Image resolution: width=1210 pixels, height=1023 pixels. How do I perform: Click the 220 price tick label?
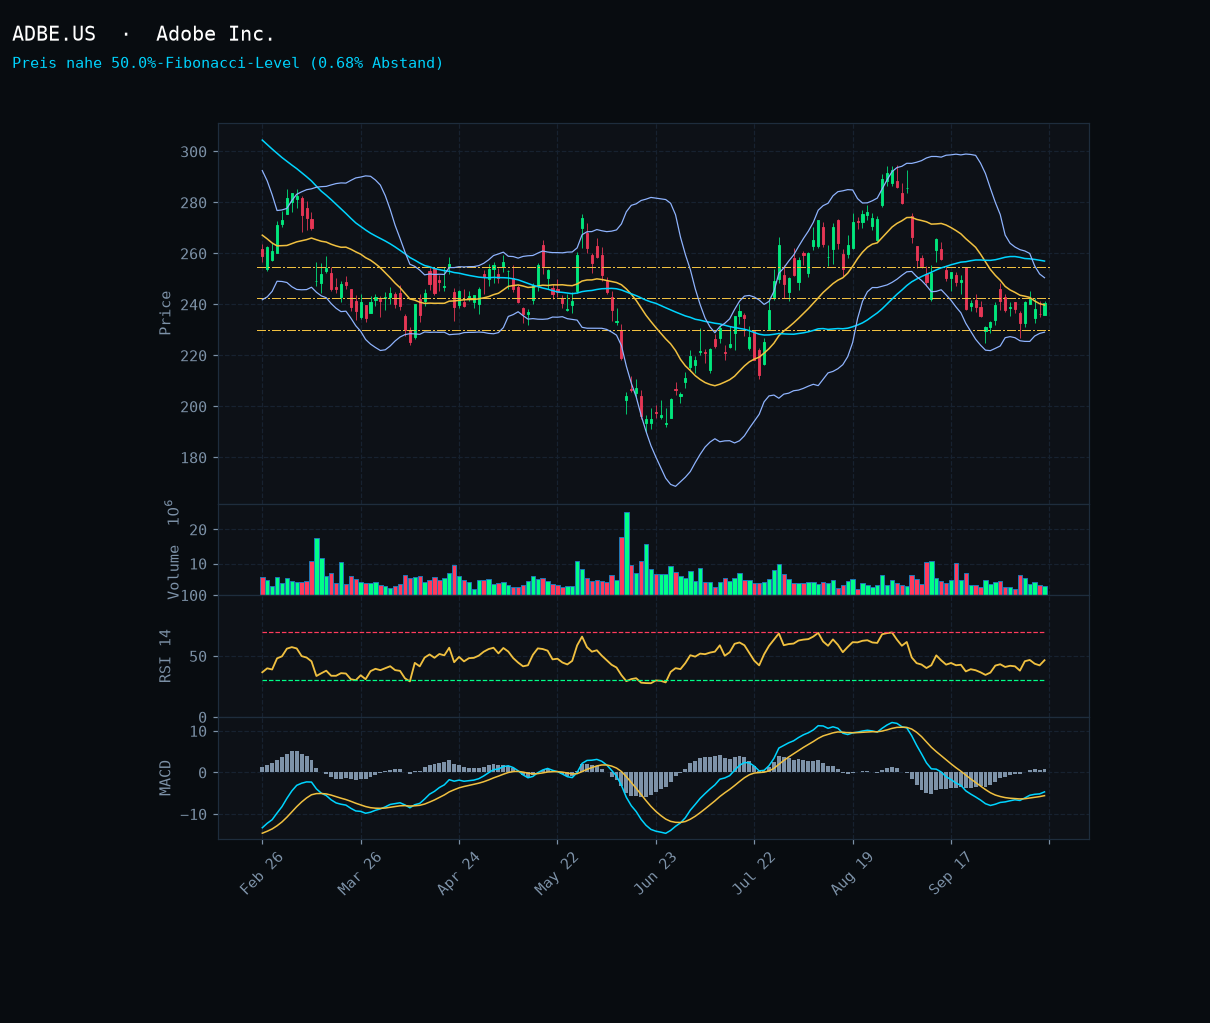pyautogui.click(x=193, y=356)
